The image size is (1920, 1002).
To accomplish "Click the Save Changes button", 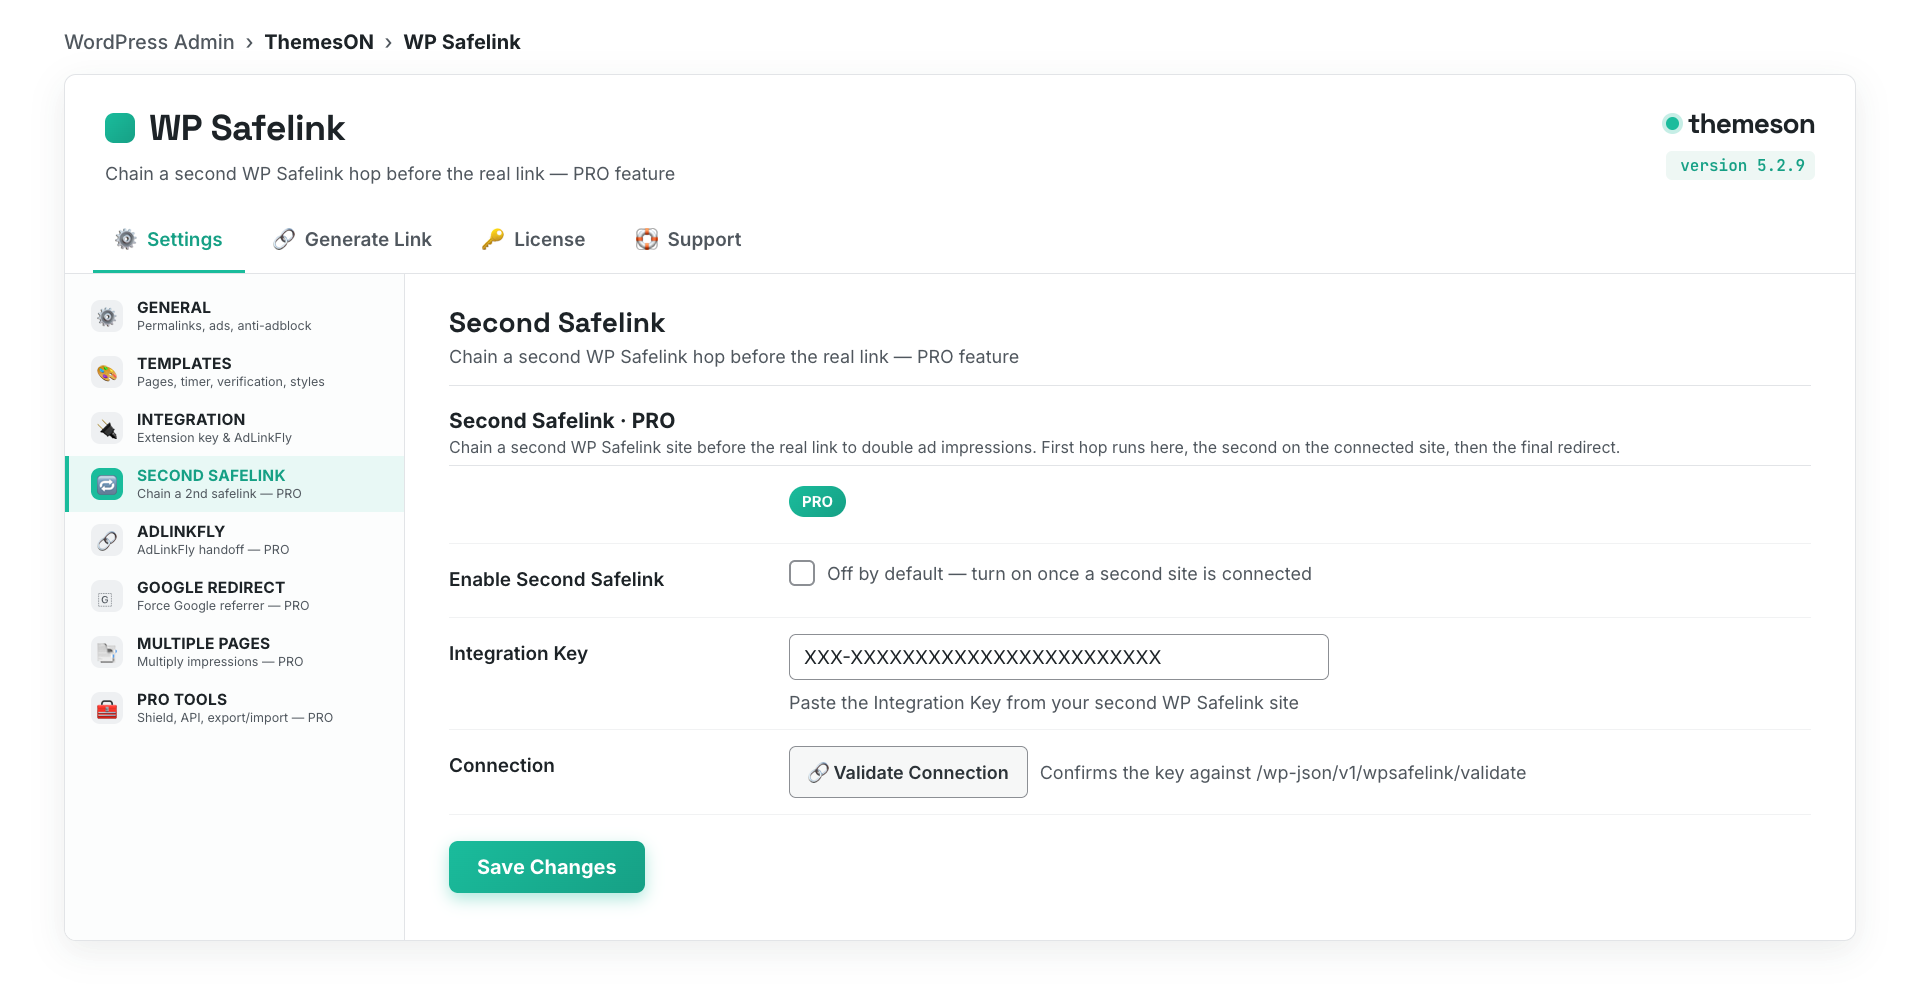I will (547, 867).
